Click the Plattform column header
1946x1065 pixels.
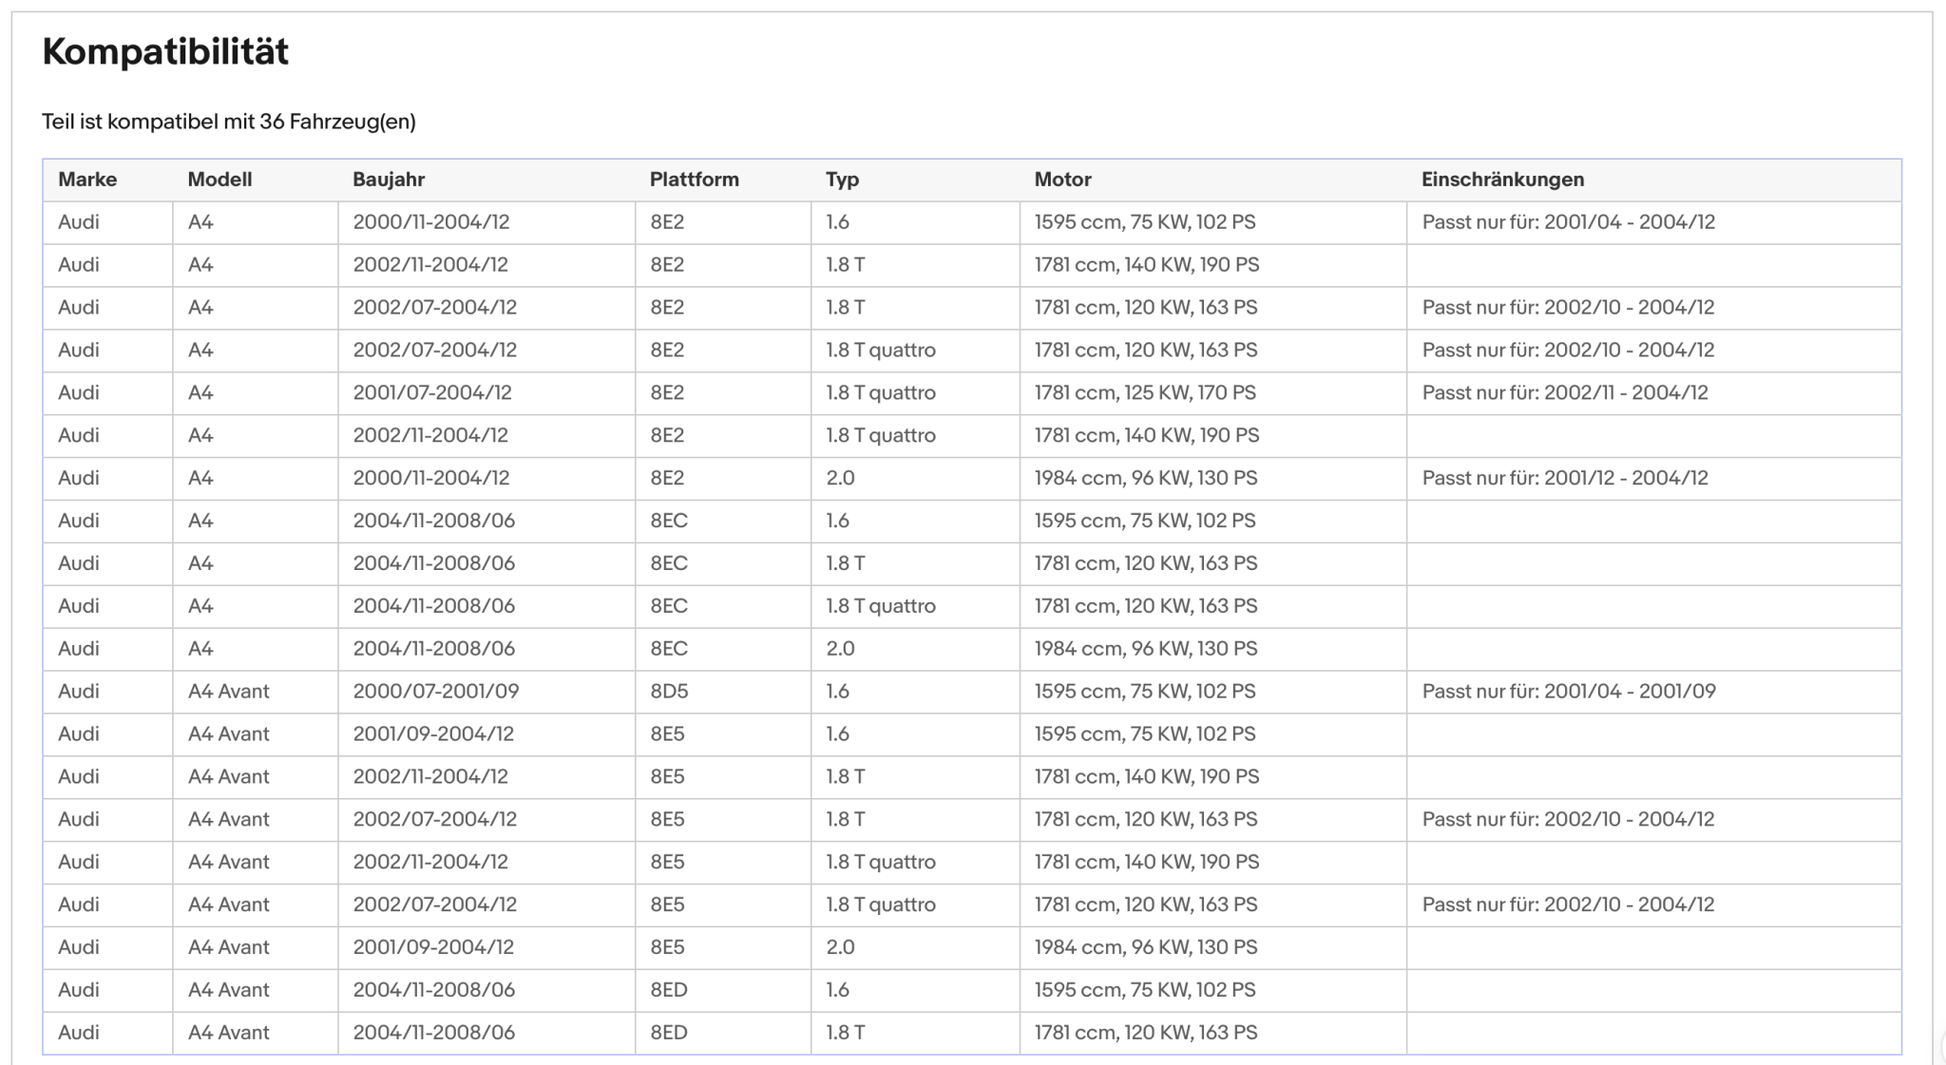(x=694, y=180)
